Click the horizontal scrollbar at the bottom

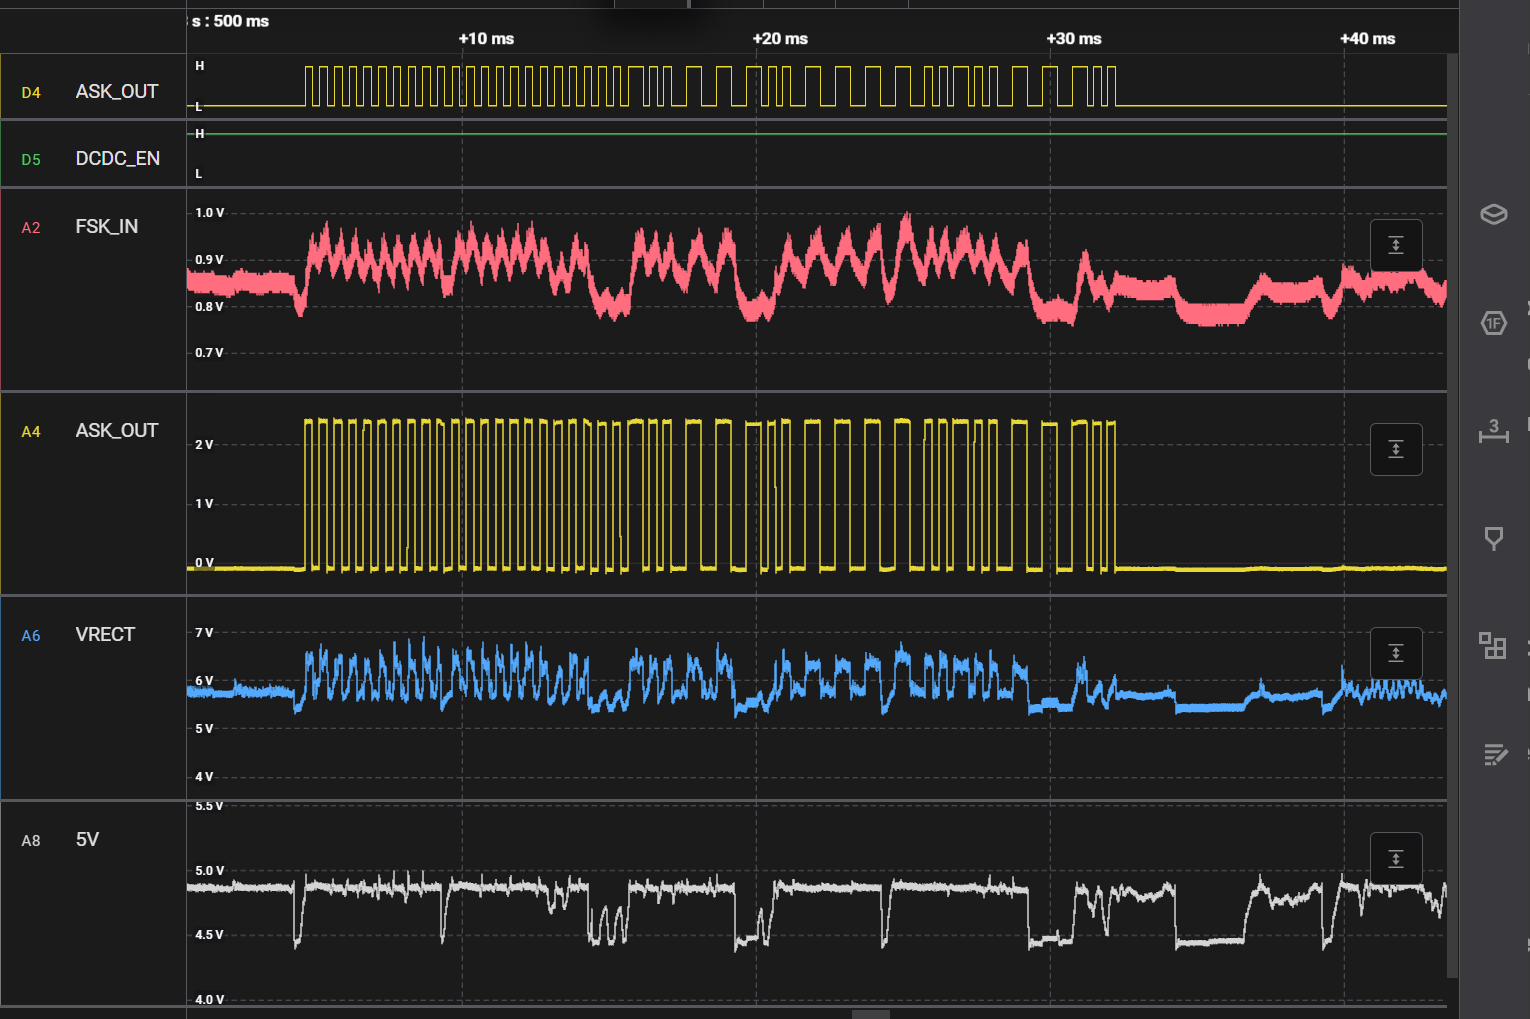point(870,1014)
